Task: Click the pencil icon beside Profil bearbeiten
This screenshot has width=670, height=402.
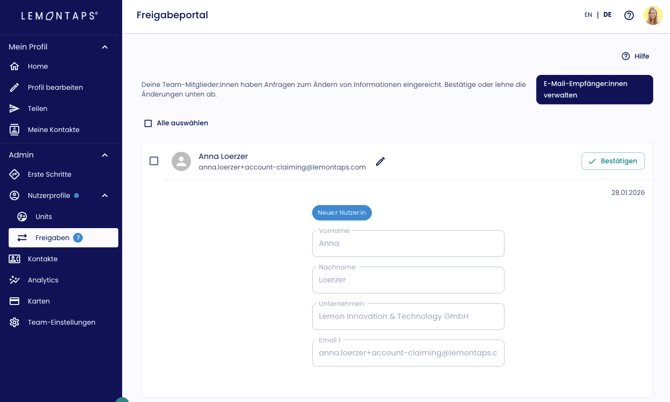Action: (x=14, y=88)
